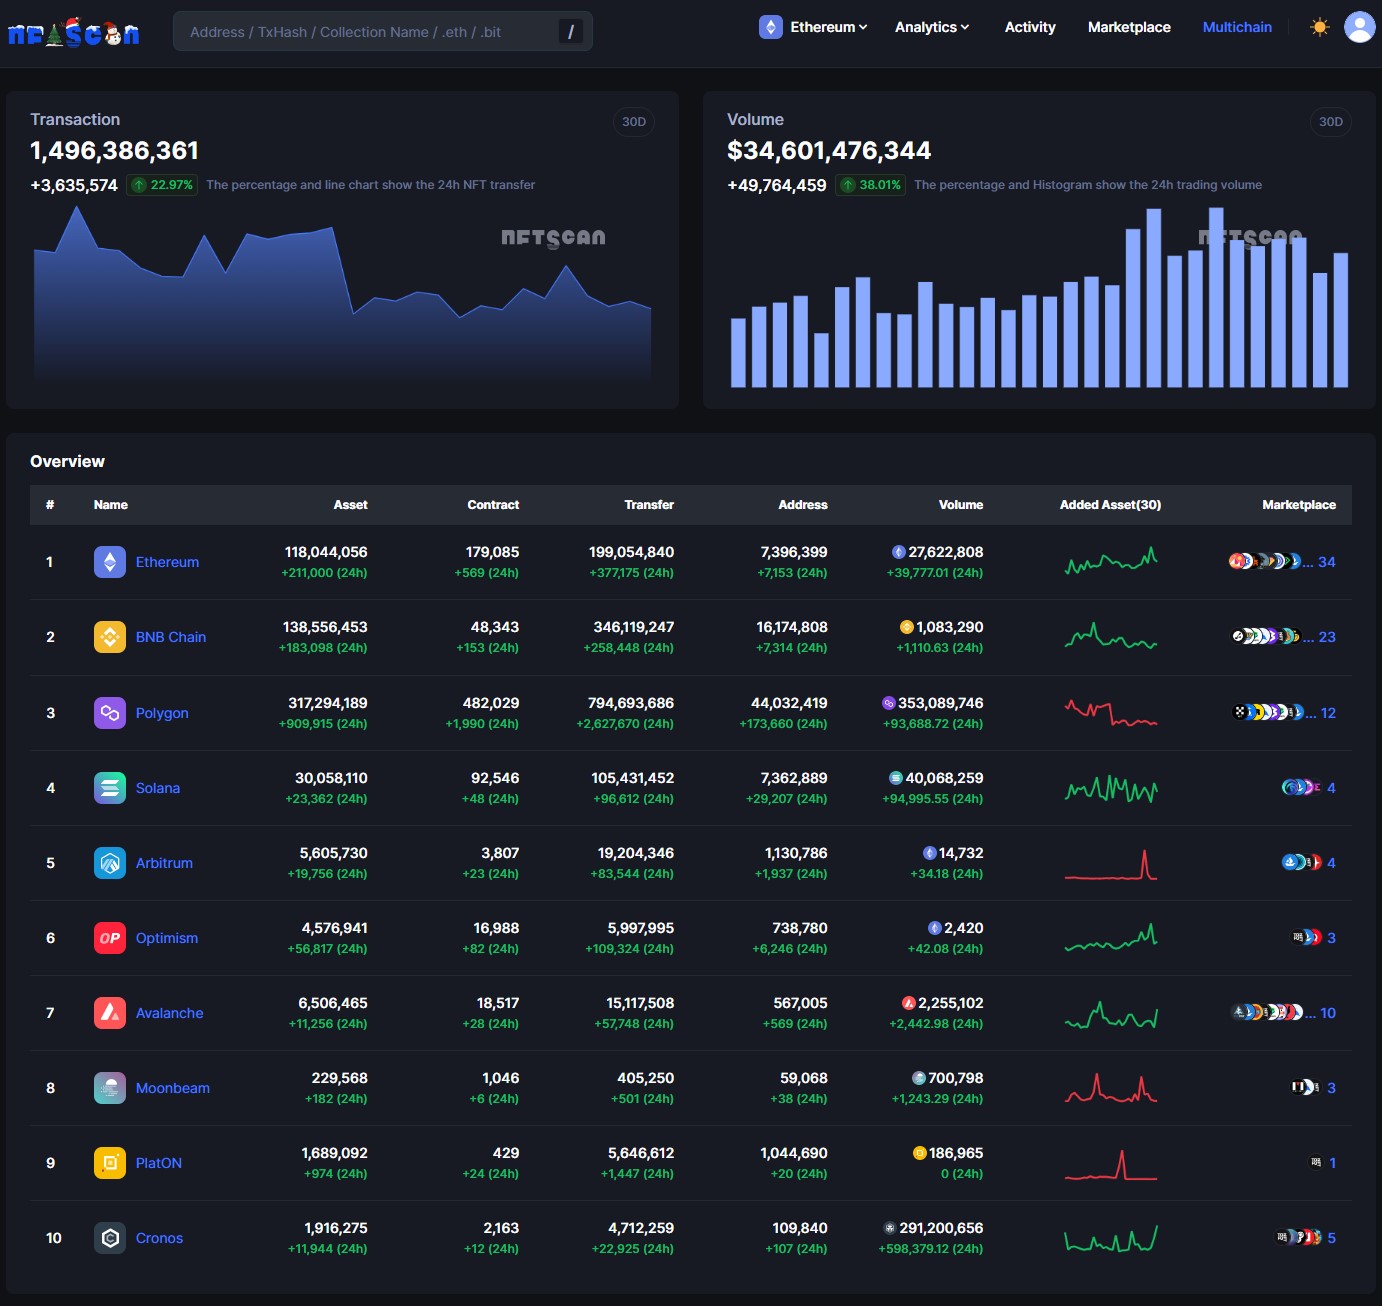The width and height of the screenshot is (1382, 1306).
Task: Click the Ethereum chain icon in table
Action: point(110,562)
